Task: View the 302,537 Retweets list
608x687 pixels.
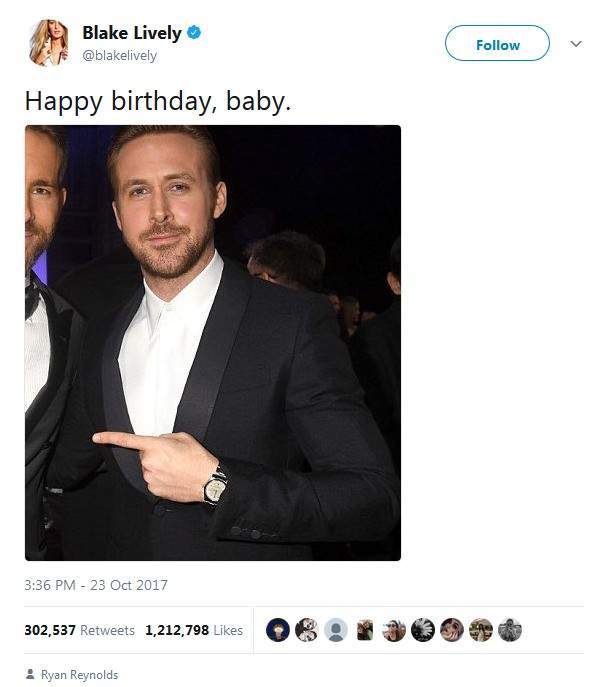Action: 79,630
